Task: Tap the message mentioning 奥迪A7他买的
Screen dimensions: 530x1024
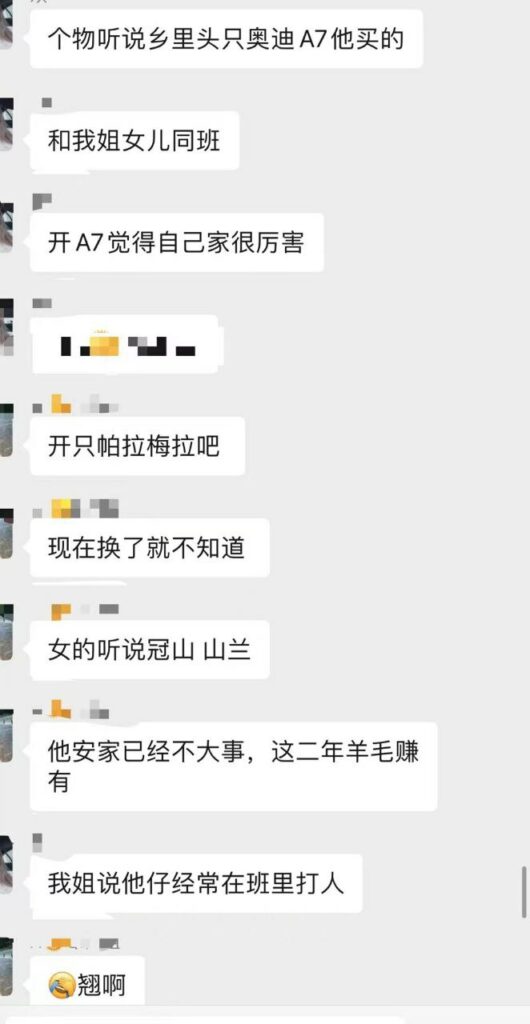Action: coord(226,39)
